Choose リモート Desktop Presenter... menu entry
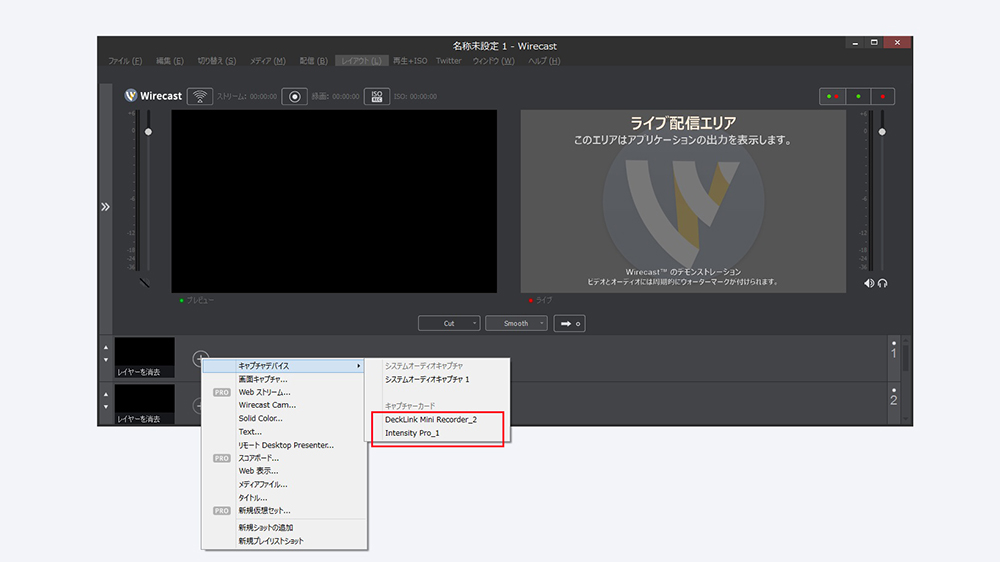The image size is (1000, 562). pyautogui.click(x=284, y=445)
